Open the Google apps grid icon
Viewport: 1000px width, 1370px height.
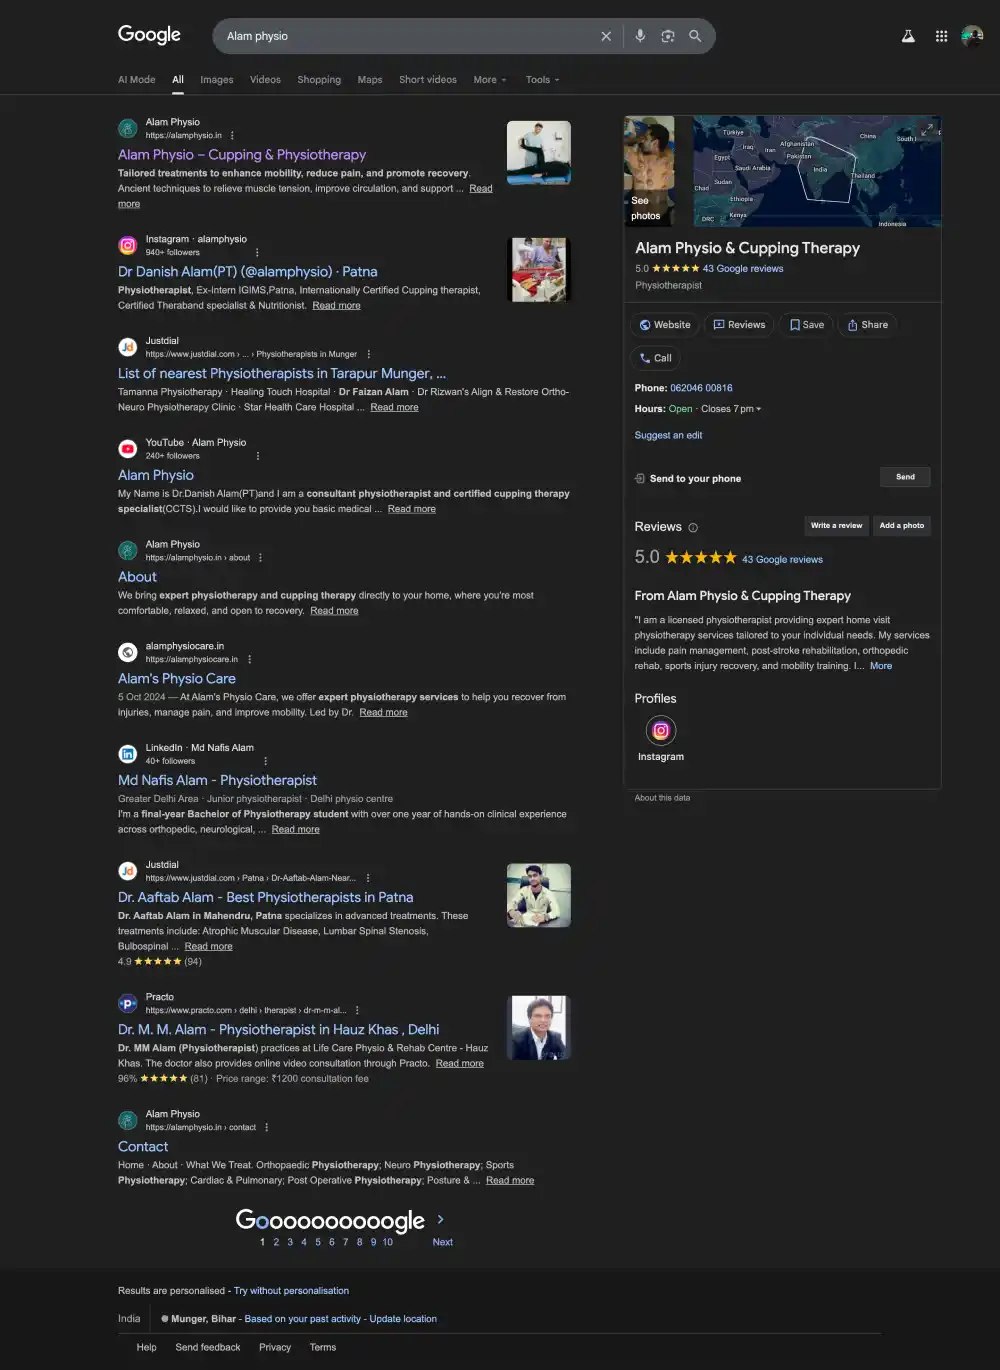tap(941, 36)
